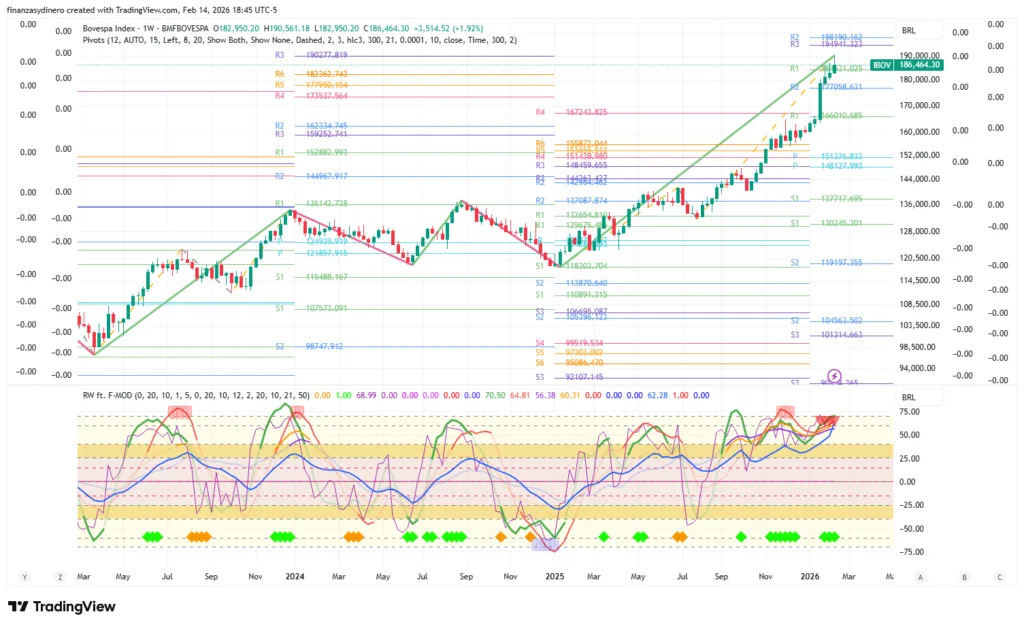Click the A scale icon on time axis
This screenshot has height=627, width=1024.
pyautogui.click(x=919, y=577)
